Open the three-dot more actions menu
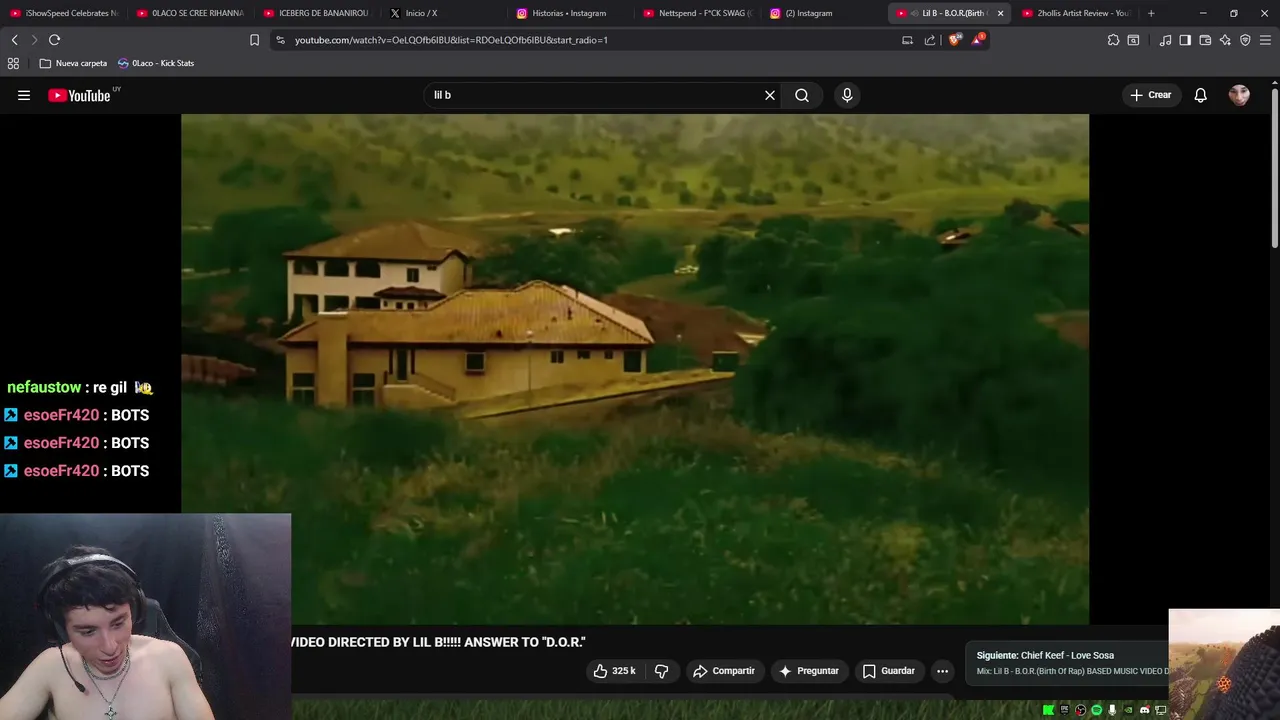Viewport: 1280px width, 720px height. [x=942, y=671]
